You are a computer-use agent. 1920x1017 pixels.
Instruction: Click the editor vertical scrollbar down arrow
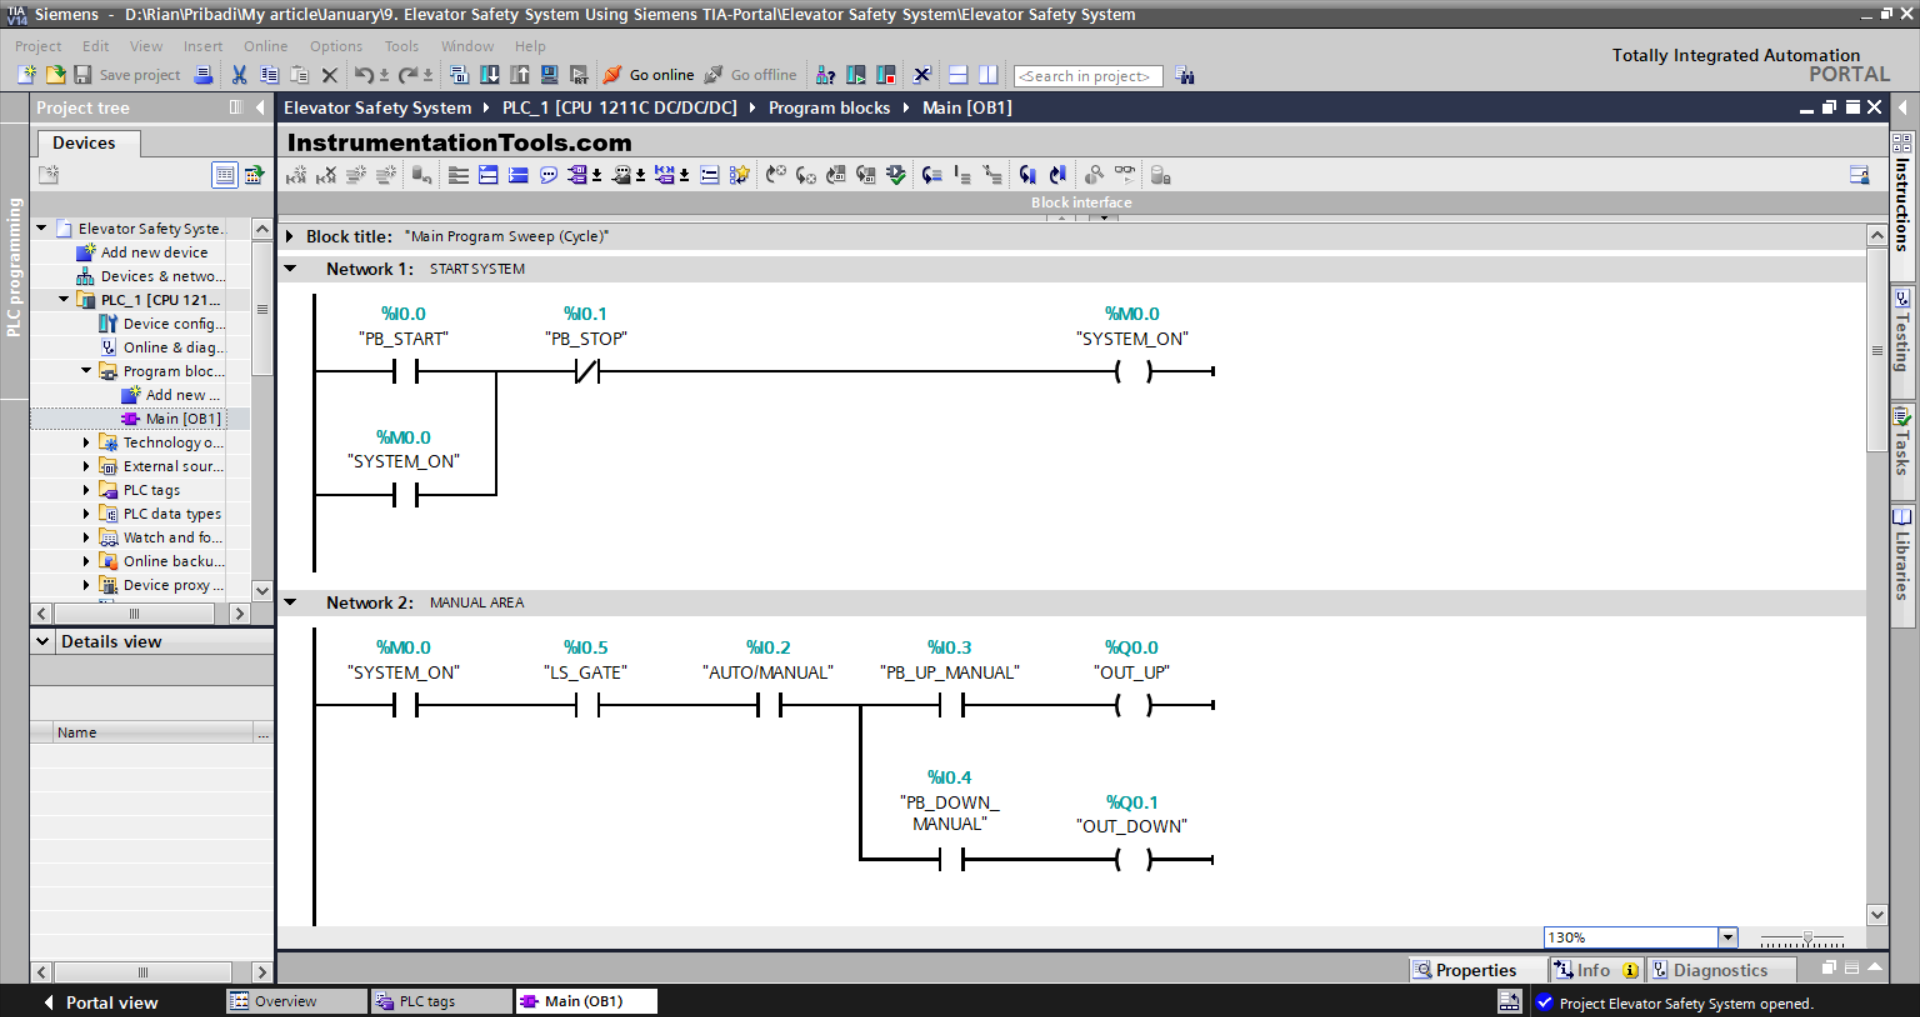1877,914
